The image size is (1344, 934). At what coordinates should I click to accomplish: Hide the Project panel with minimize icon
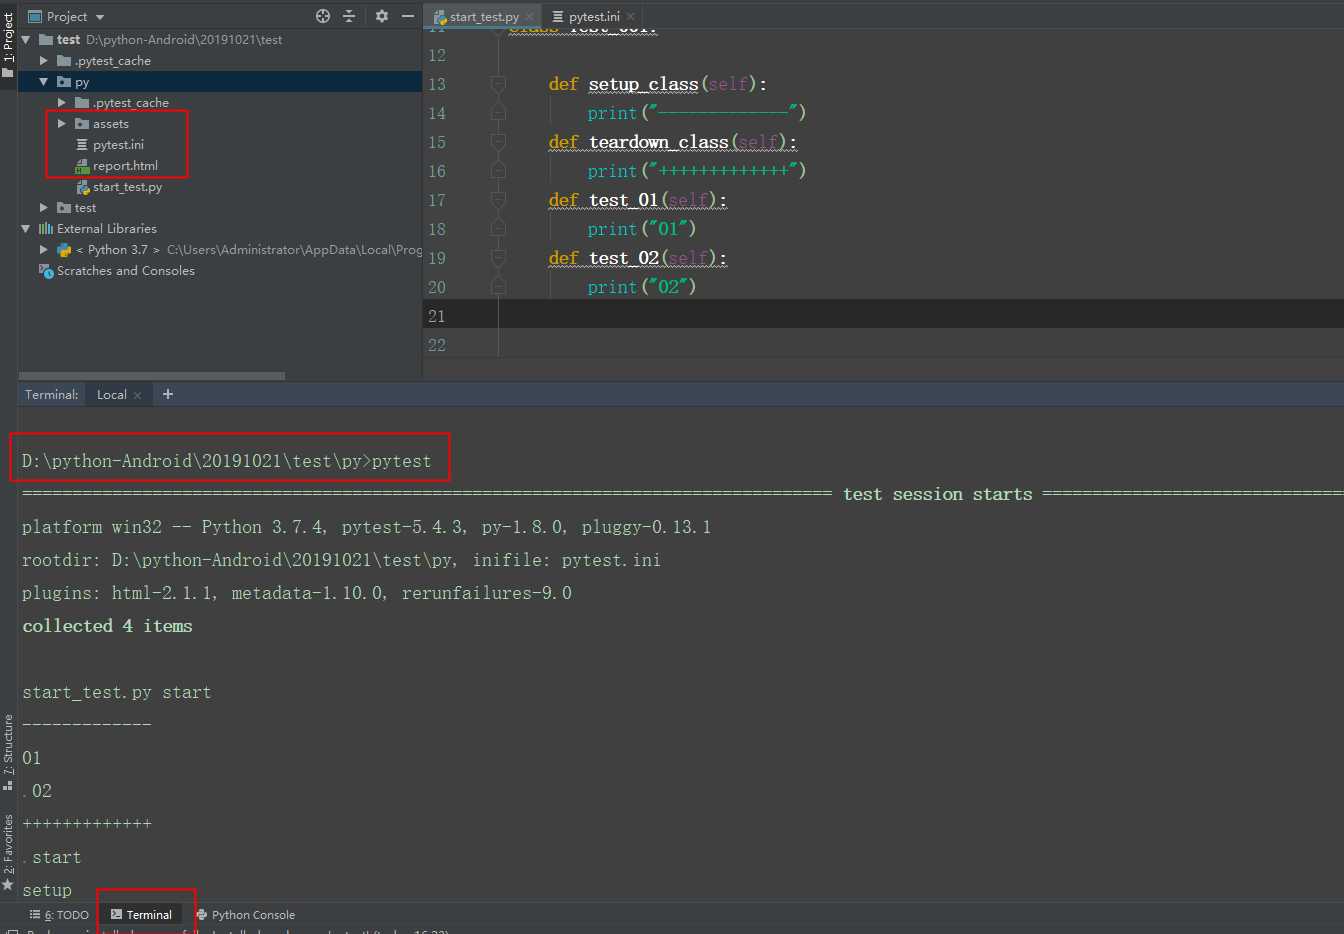(408, 16)
